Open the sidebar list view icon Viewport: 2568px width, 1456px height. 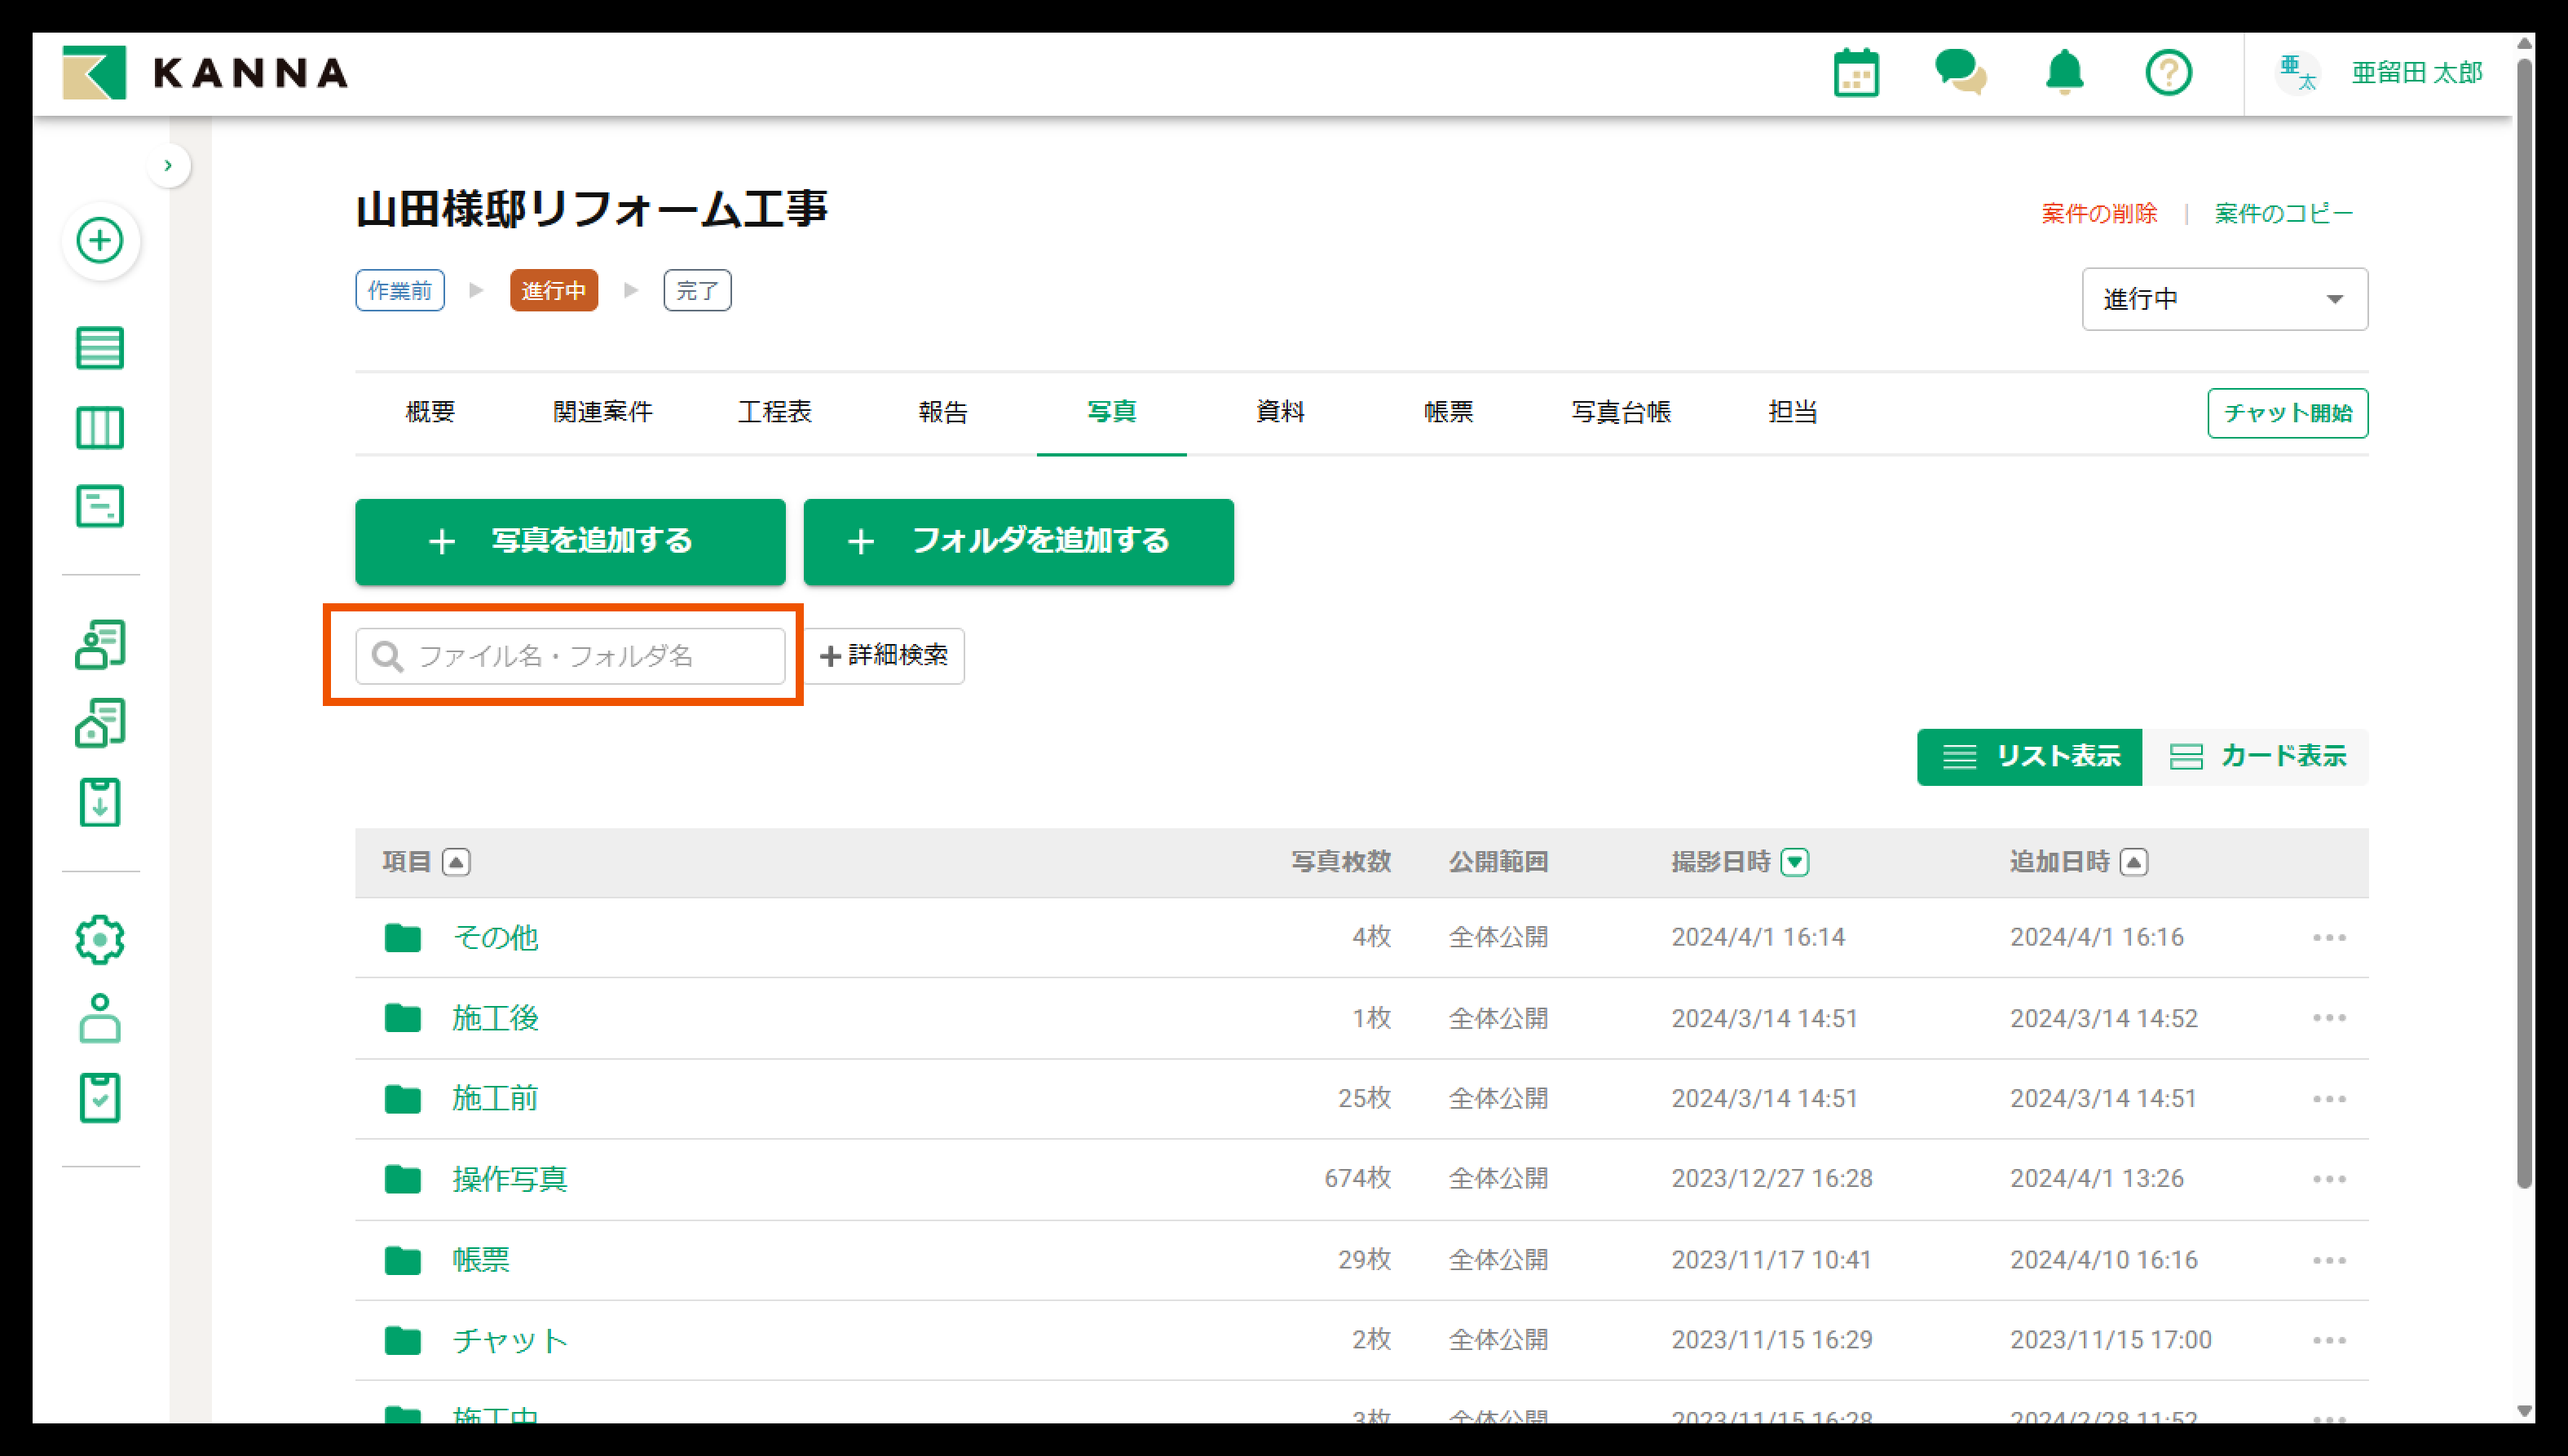pos(100,348)
